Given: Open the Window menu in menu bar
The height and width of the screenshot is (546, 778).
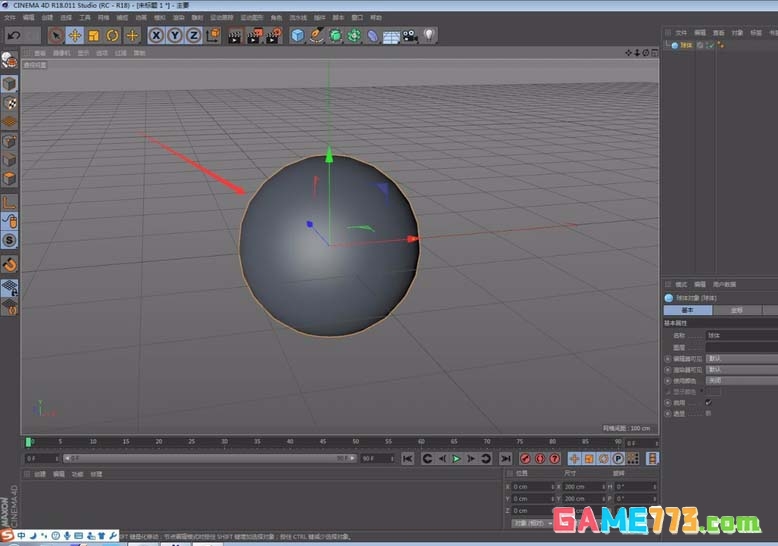Looking at the screenshot, I should pyautogui.click(x=358, y=17).
